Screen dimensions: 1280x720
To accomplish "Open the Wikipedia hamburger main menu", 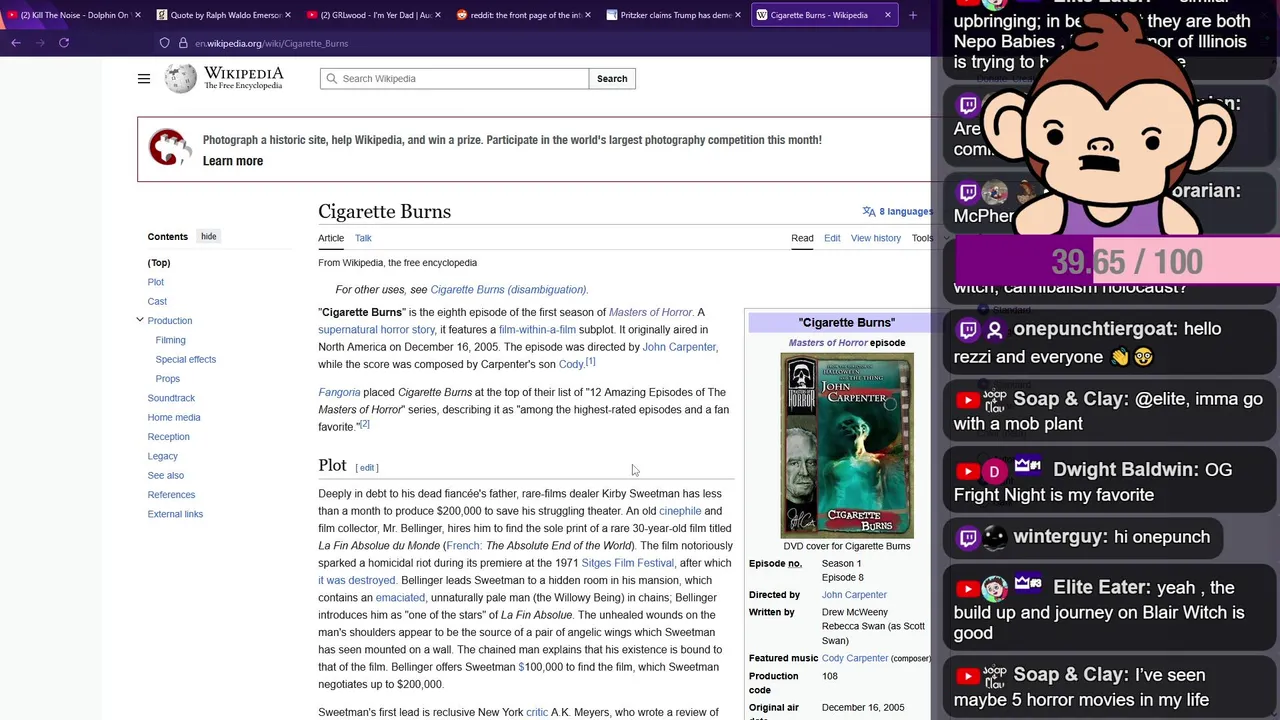I will [144, 79].
